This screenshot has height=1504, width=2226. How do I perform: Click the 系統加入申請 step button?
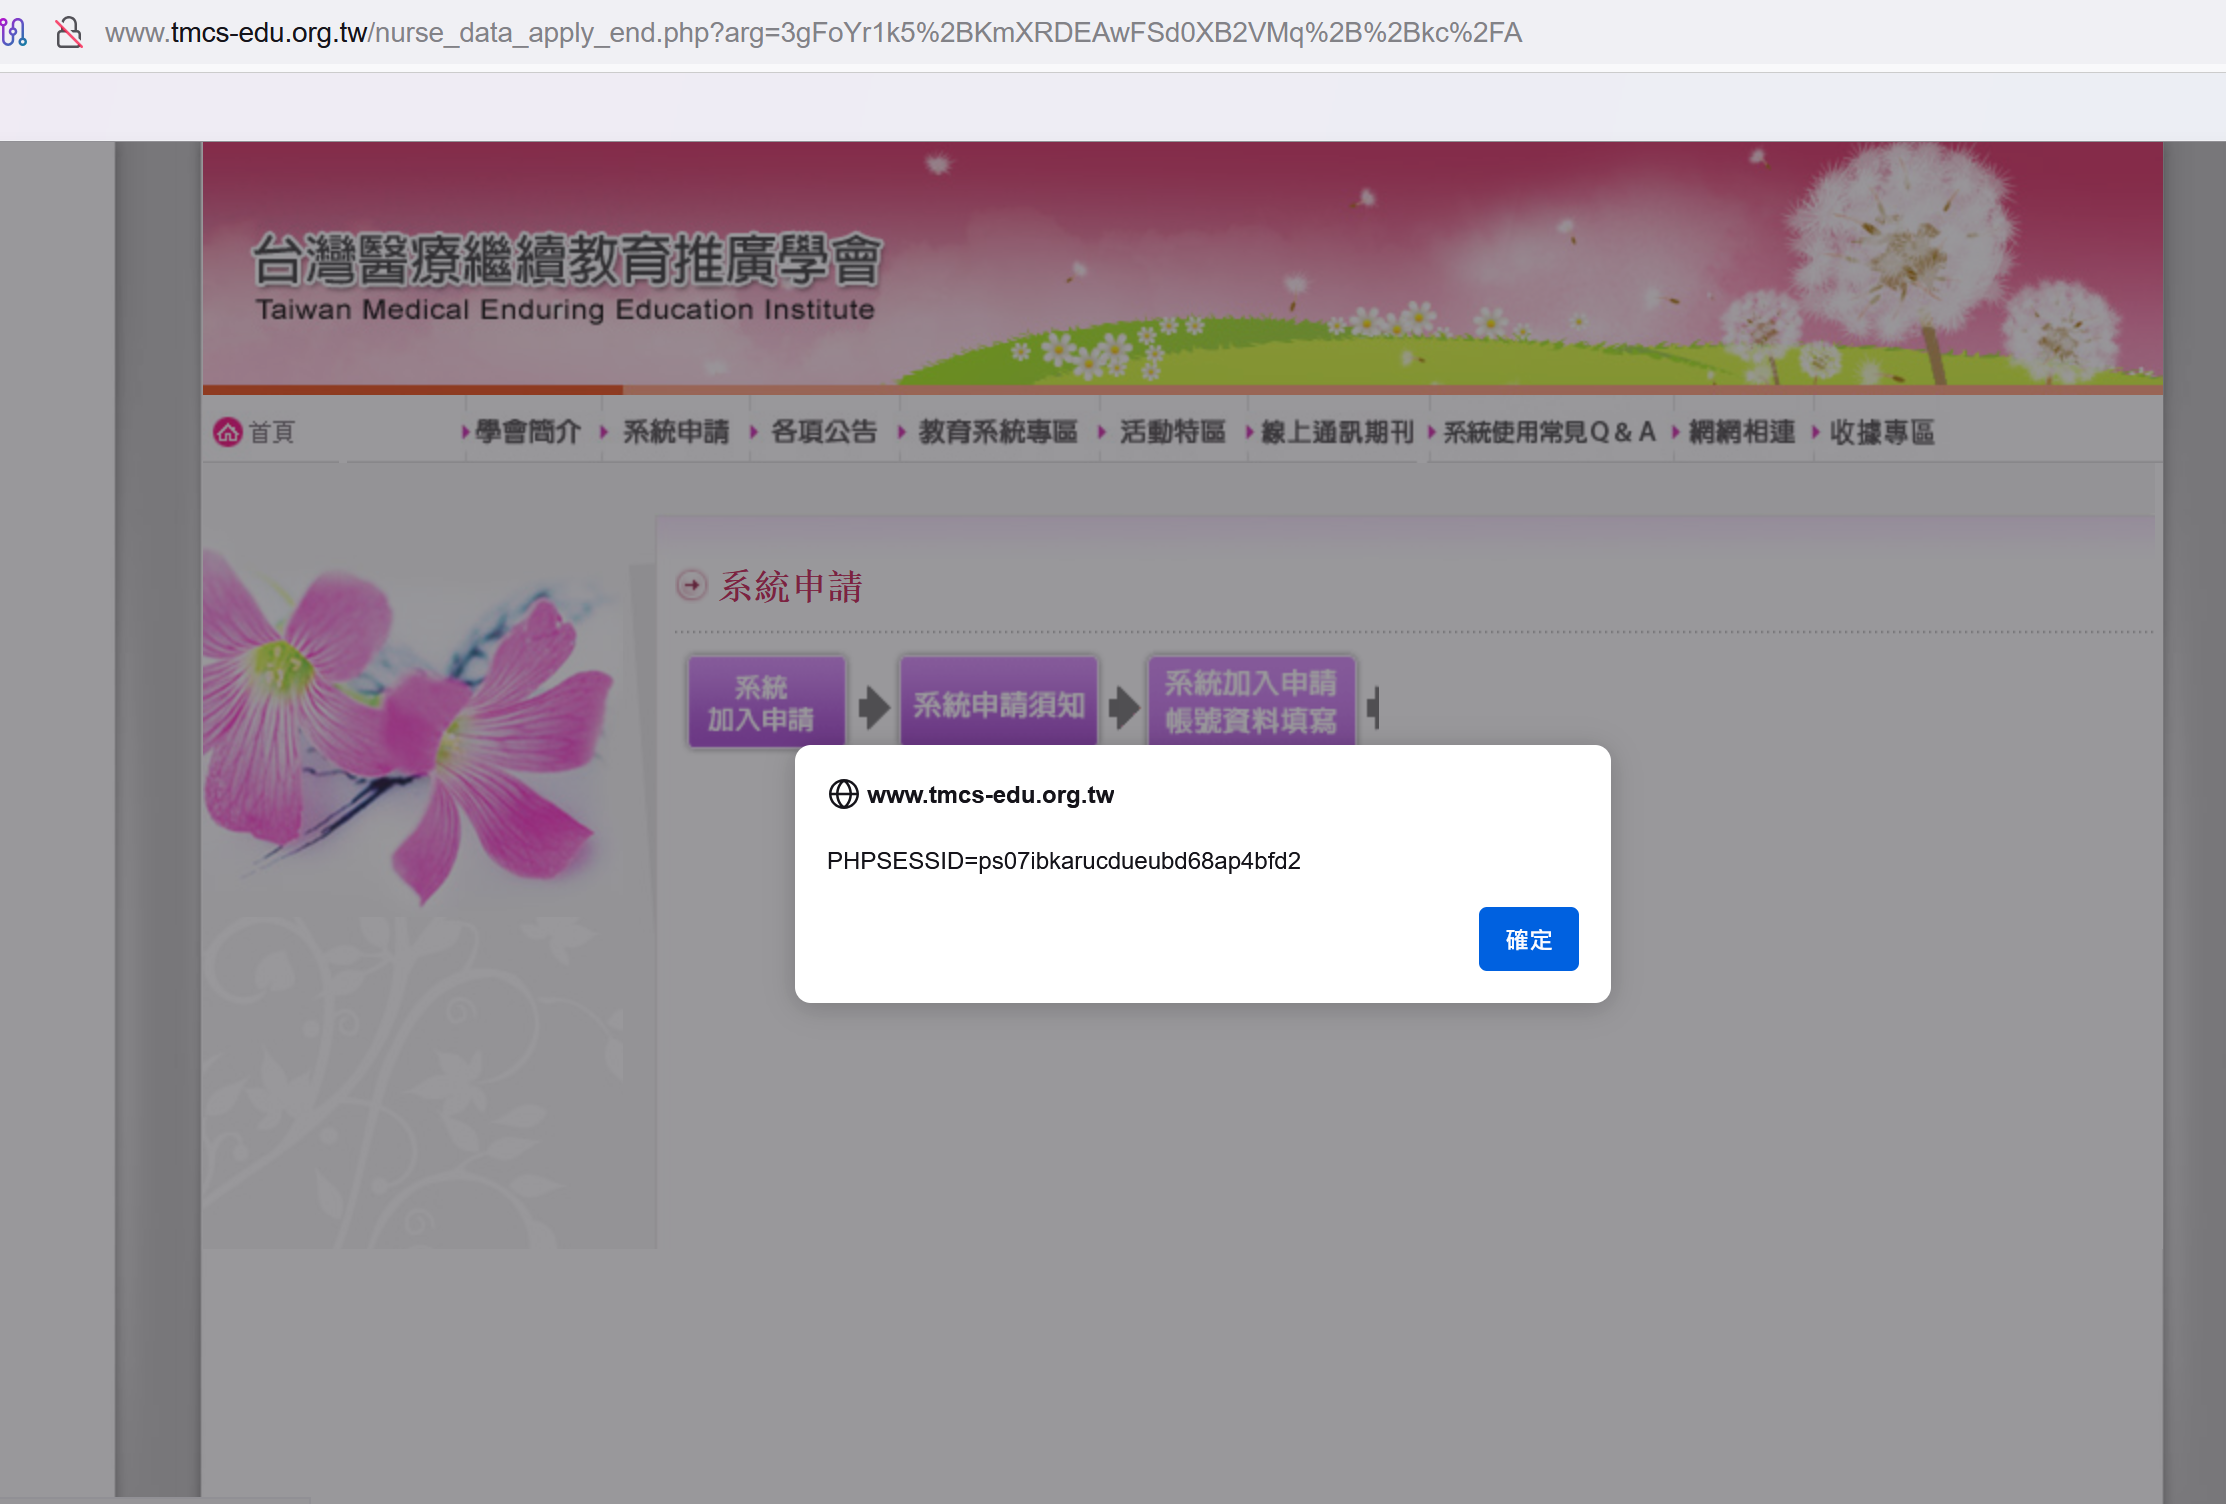766,702
